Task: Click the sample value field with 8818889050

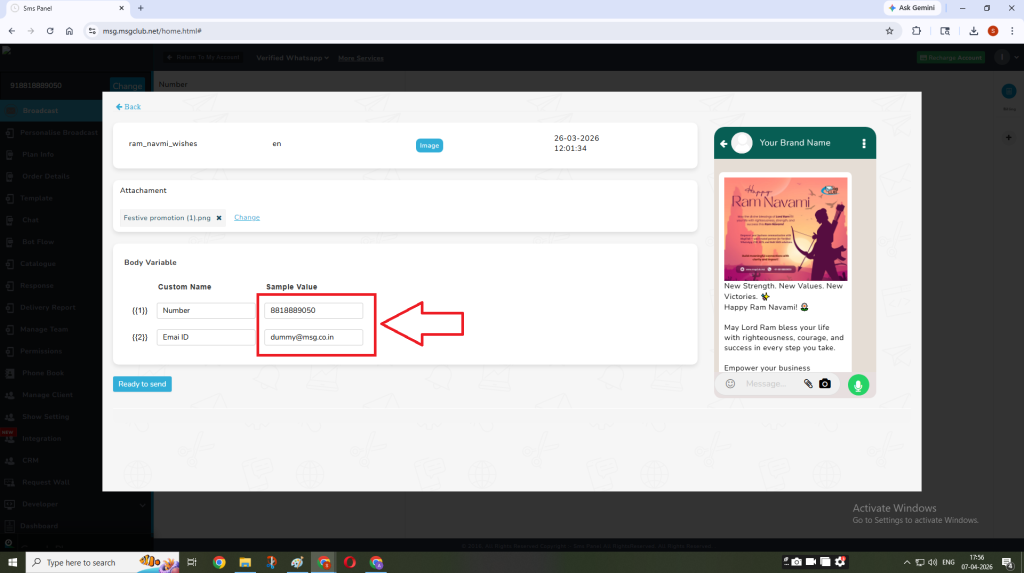Action: [x=313, y=311]
